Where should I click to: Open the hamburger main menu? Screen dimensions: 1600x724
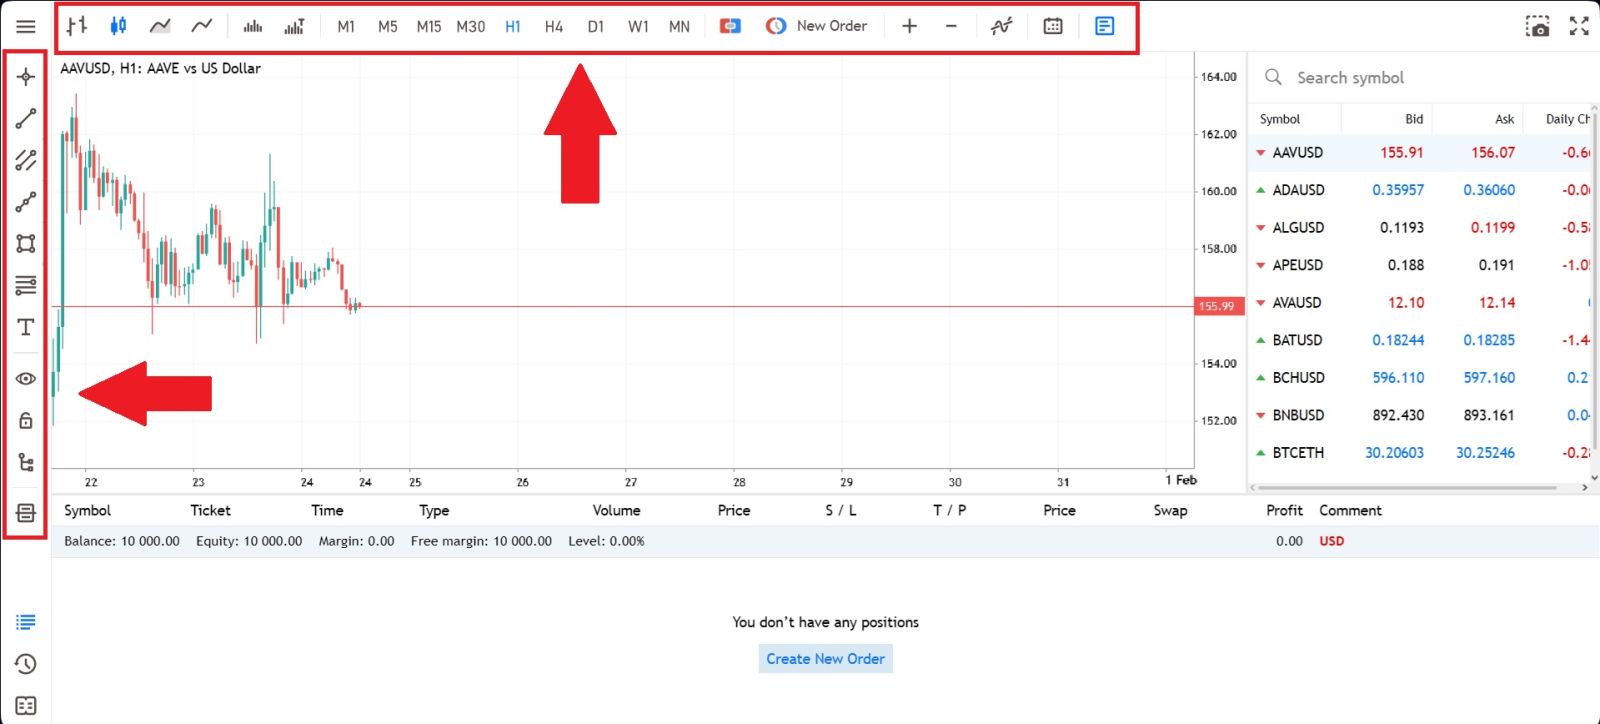pos(26,26)
